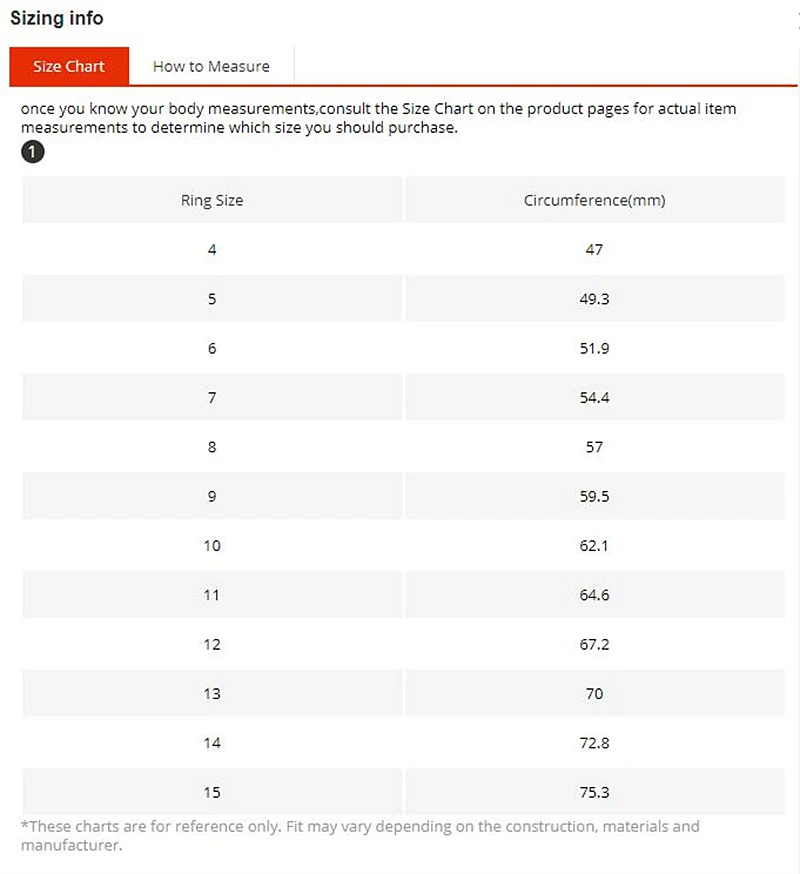Click the 49.3 circumference value
The image size is (800, 874).
coord(594,299)
